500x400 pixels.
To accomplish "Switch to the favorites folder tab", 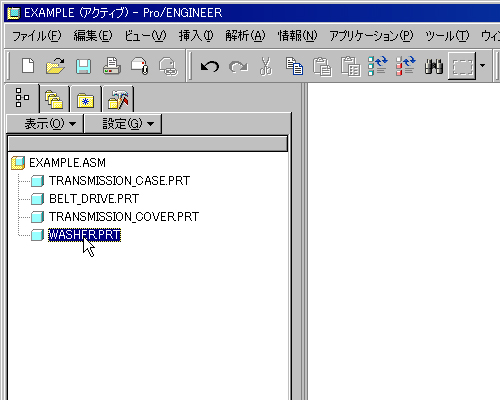I will (85, 99).
